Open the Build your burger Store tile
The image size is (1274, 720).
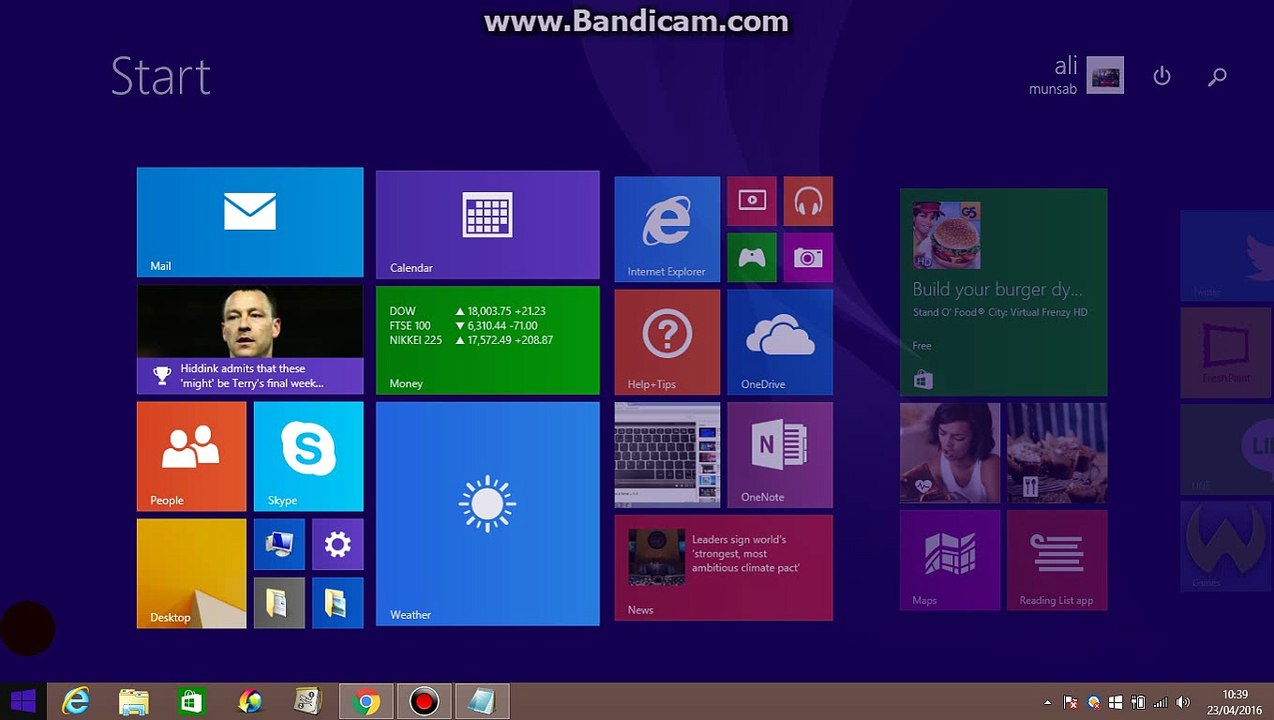pos(1003,292)
